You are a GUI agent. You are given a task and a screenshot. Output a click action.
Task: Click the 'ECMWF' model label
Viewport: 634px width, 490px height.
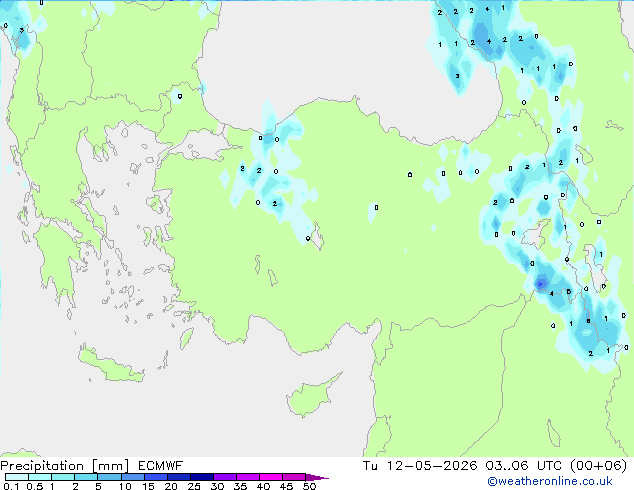coord(160,466)
